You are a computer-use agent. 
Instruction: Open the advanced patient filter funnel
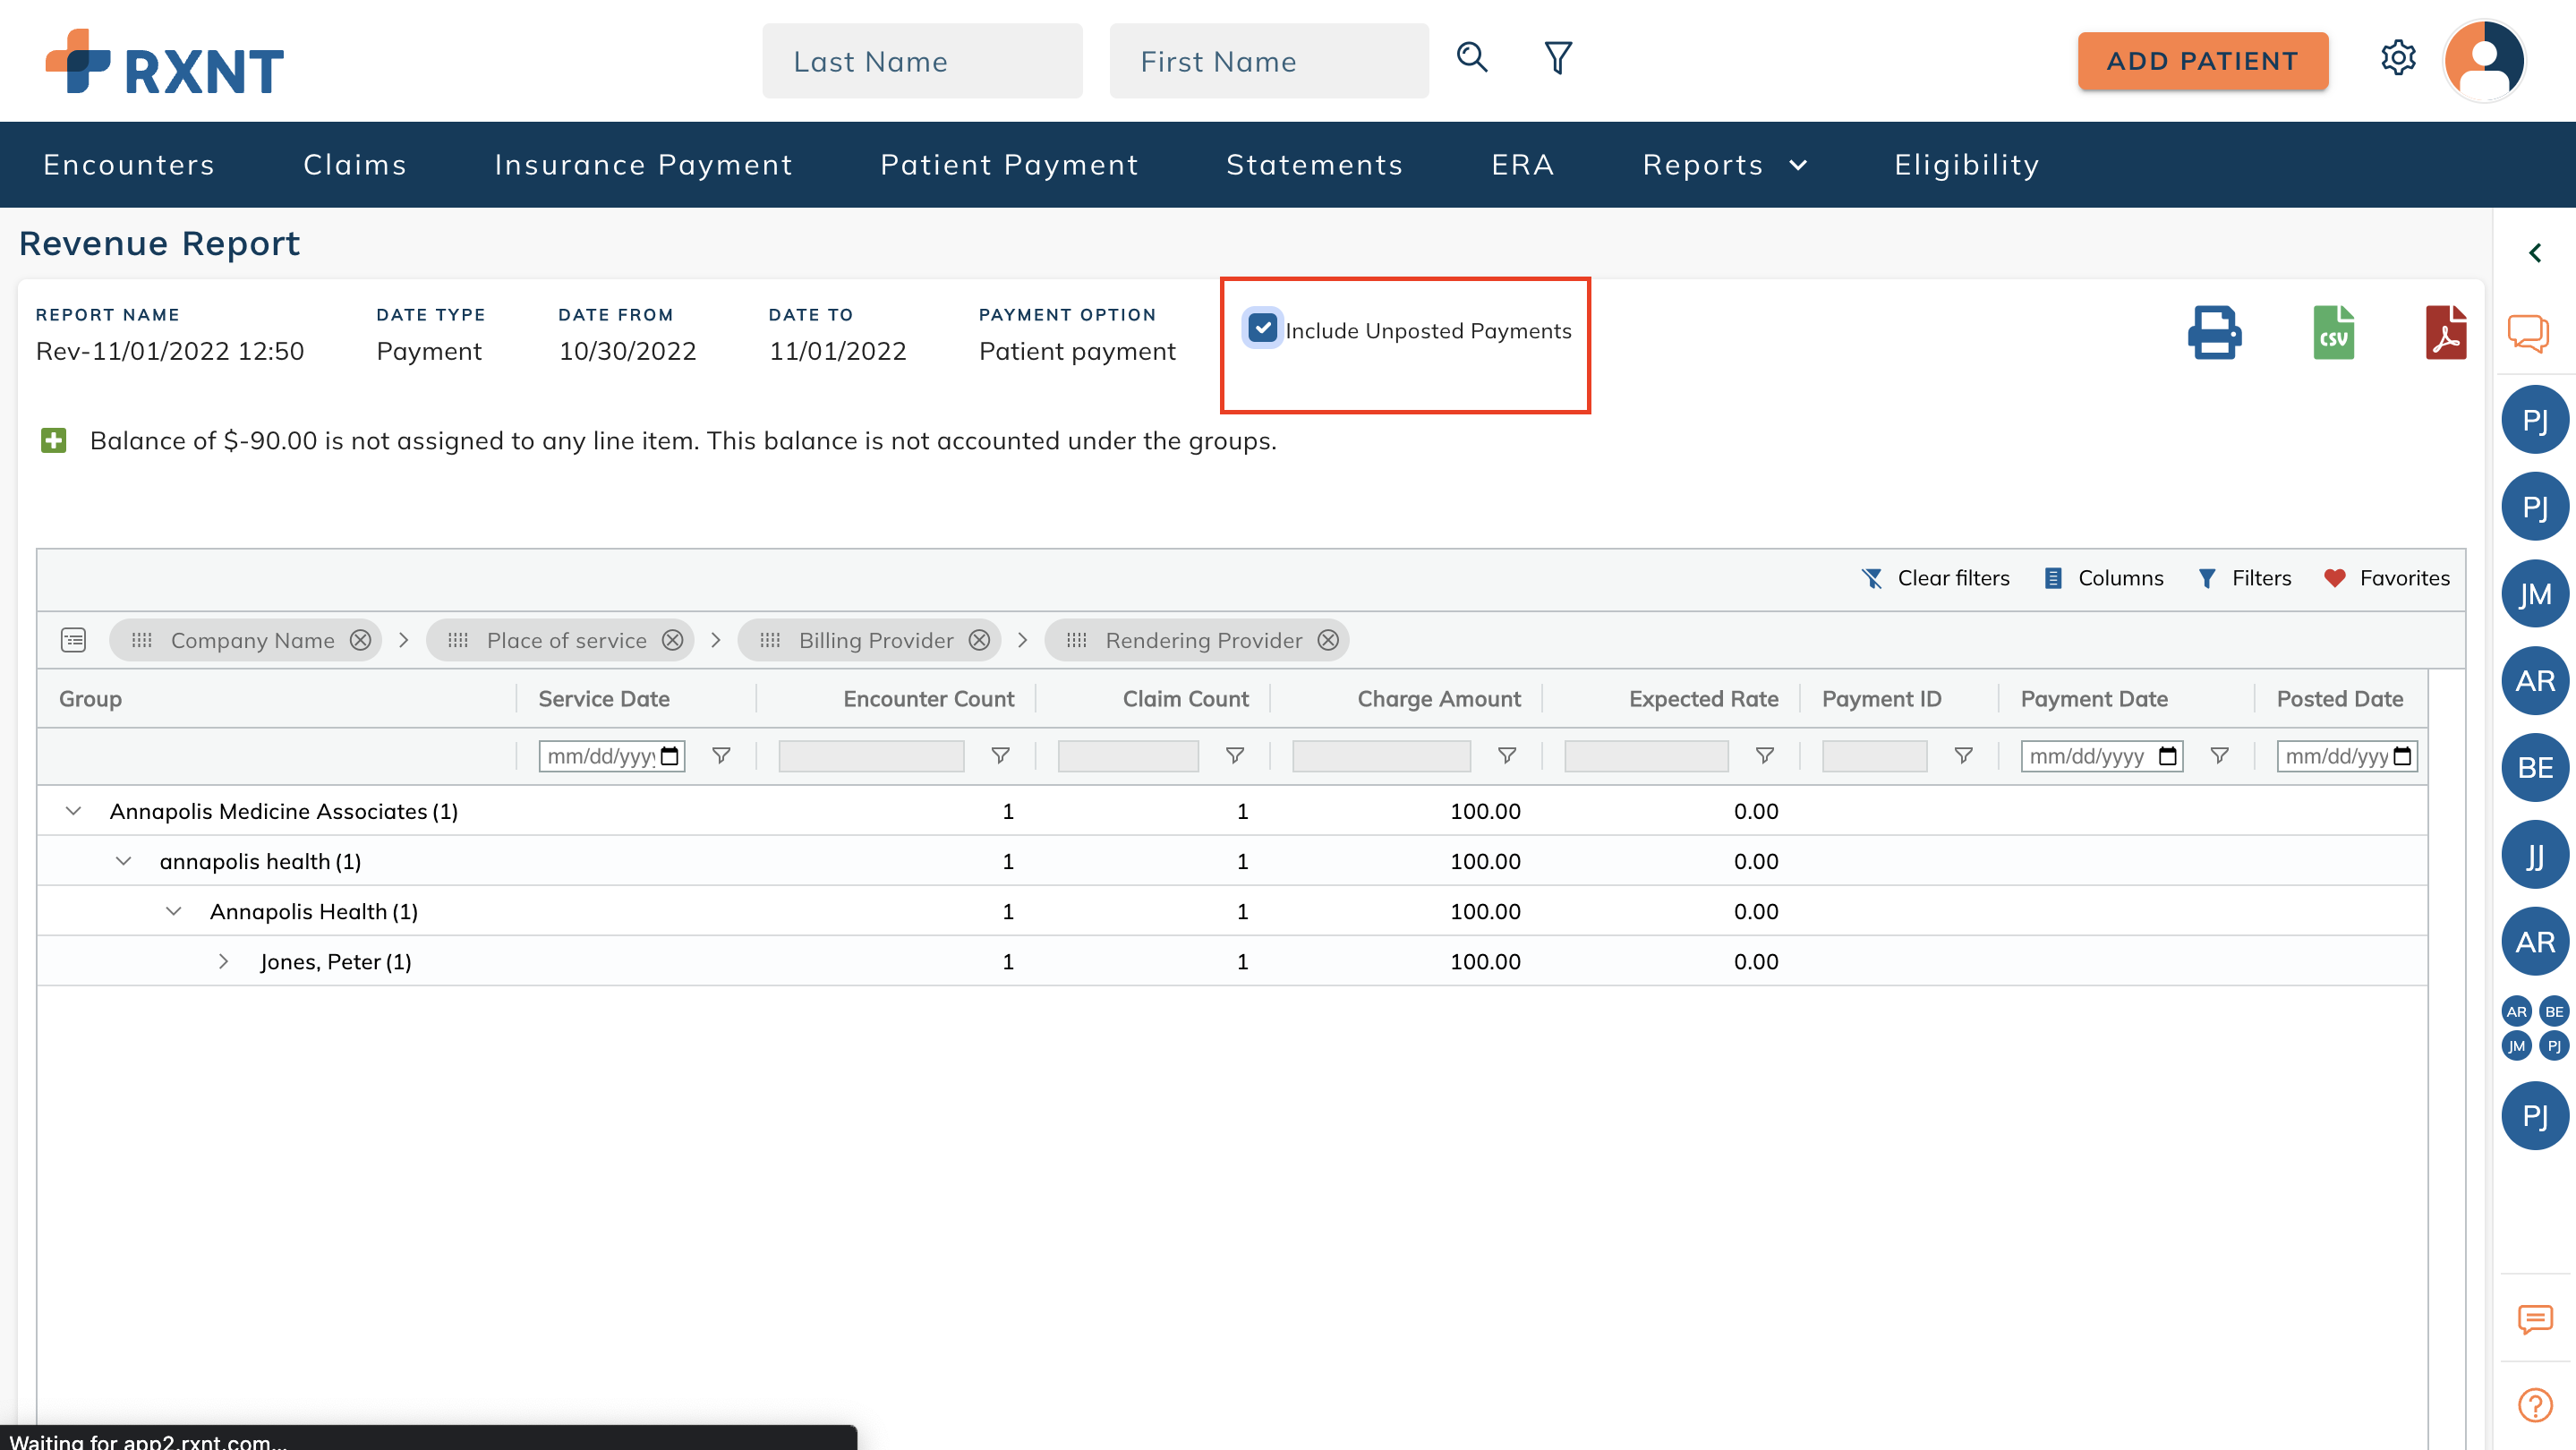coord(1558,58)
